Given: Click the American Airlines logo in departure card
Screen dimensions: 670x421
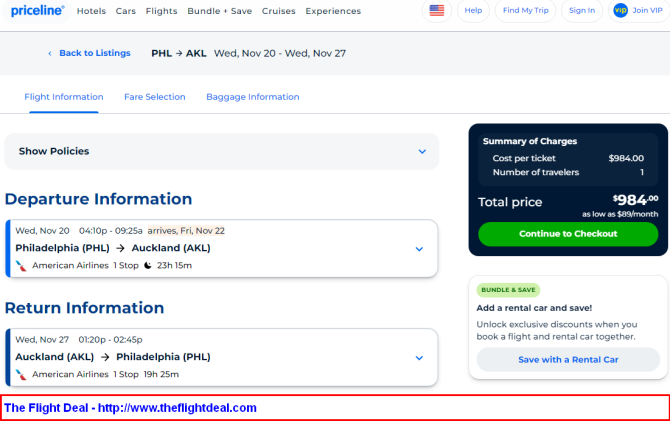Looking at the screenshot, I should (21, 266).
